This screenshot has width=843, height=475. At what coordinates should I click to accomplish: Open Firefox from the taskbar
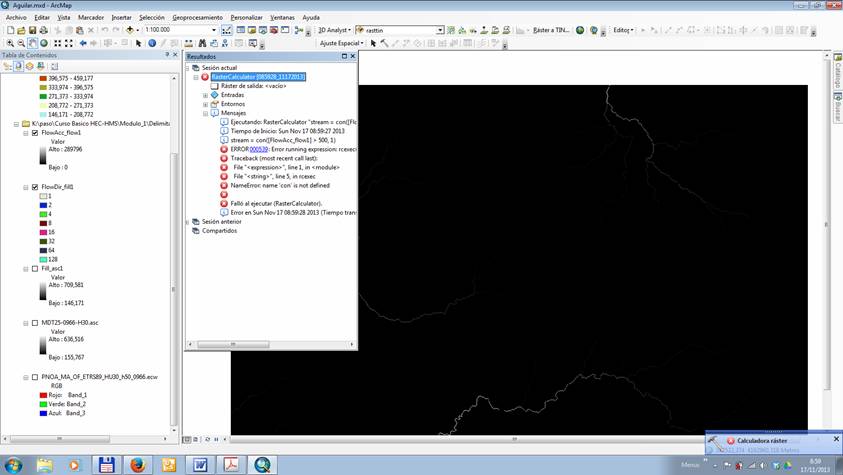point(138,465)
